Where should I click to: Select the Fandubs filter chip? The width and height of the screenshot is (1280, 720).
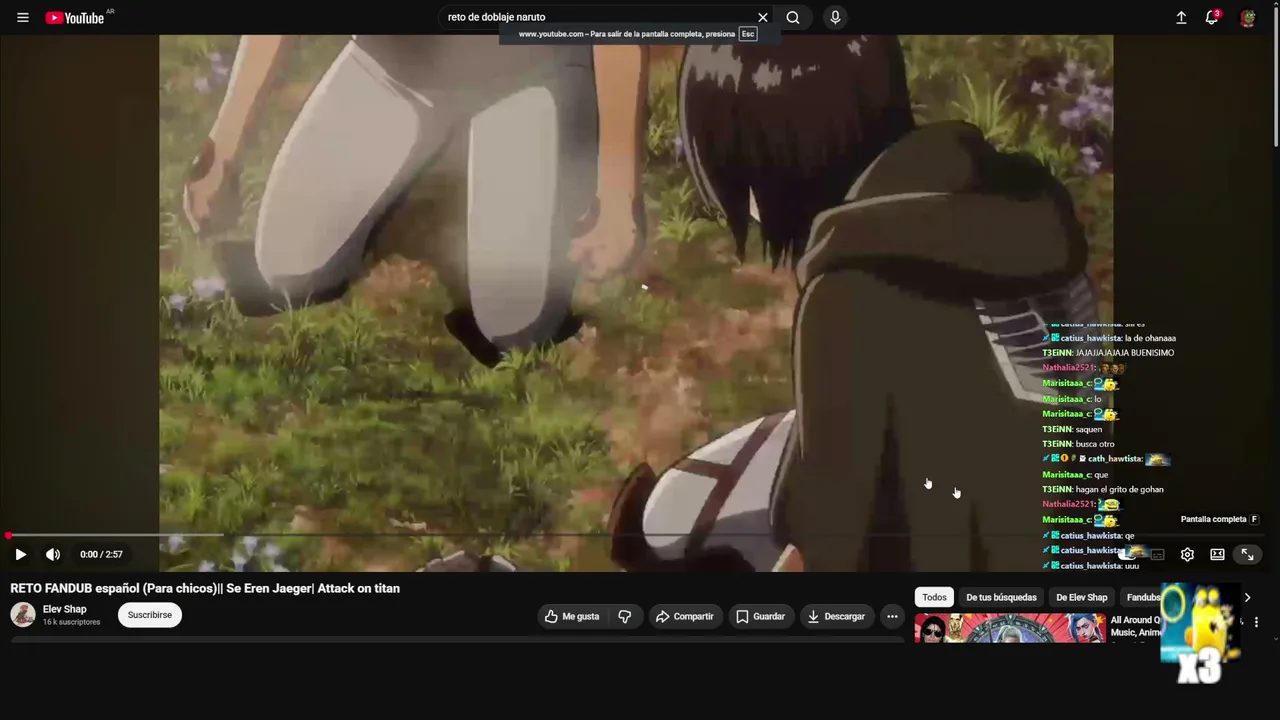[x=1143, y=597]
